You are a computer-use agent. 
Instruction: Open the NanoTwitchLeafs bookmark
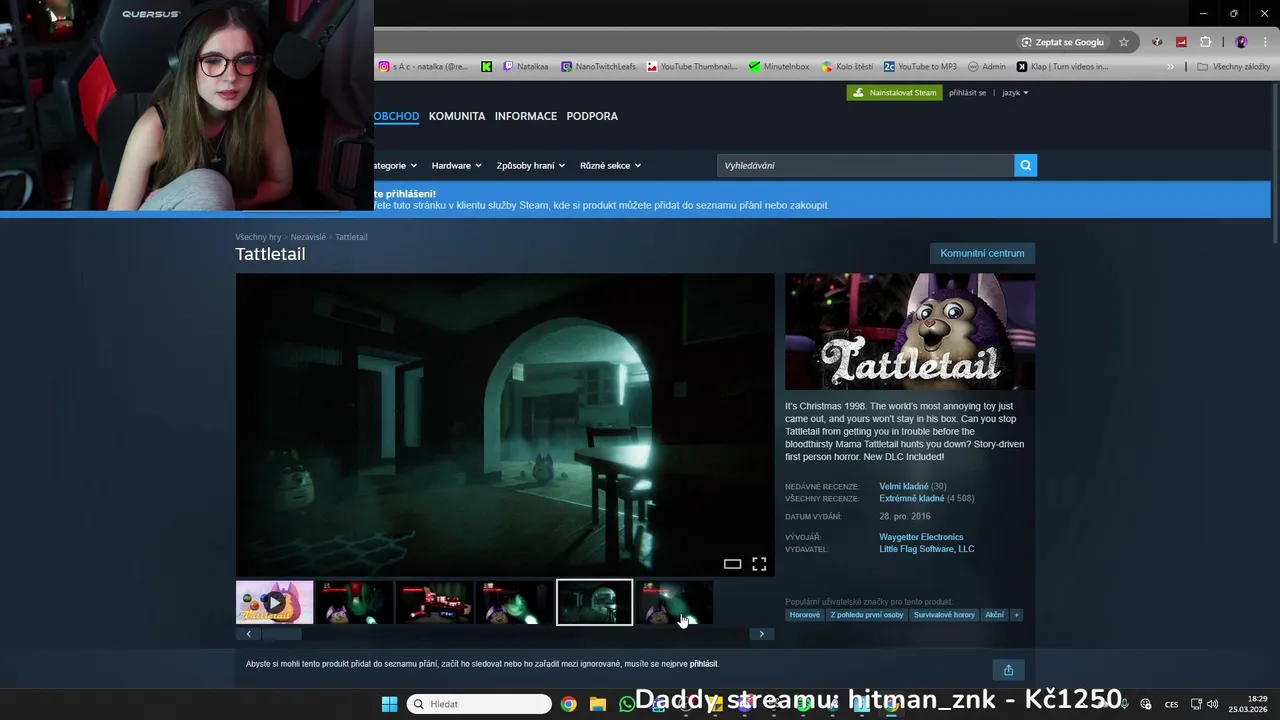[598, 67]
